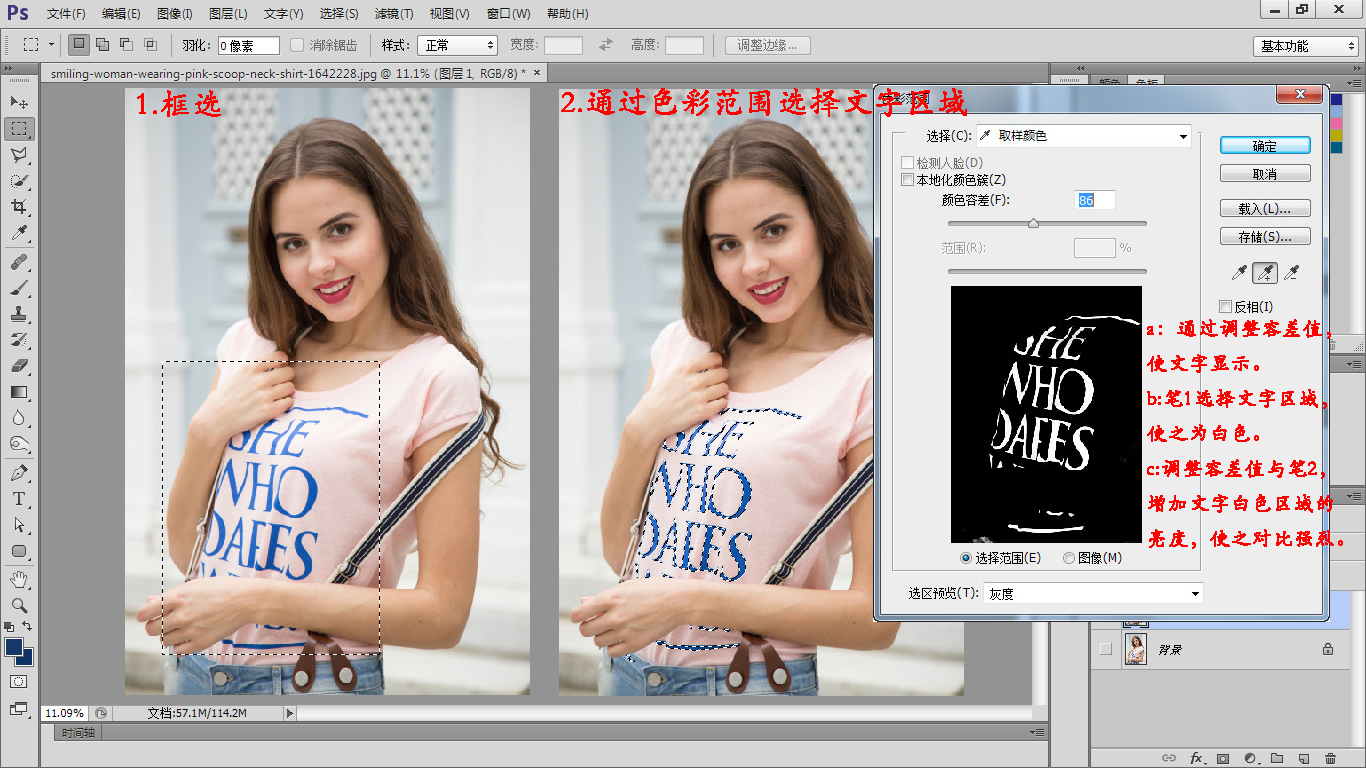Toggle visibility of the 背景 layer
This screenshot has width=1366, height=768.
coord(1105,649)
